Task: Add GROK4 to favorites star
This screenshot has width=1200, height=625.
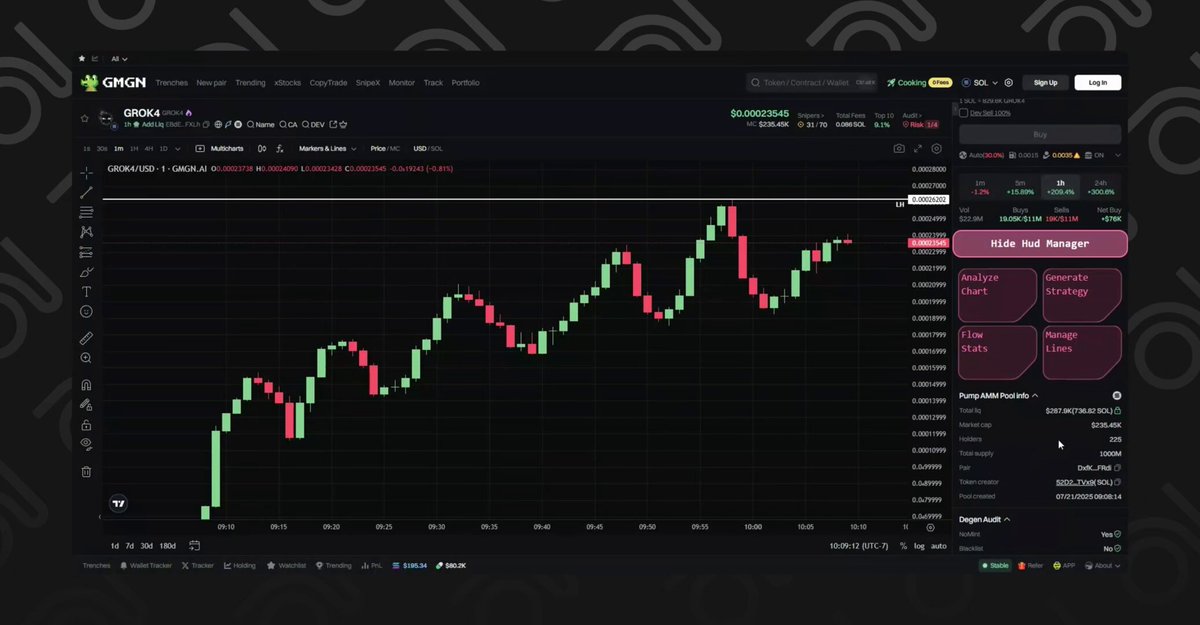Action: [x=84, y=118]
